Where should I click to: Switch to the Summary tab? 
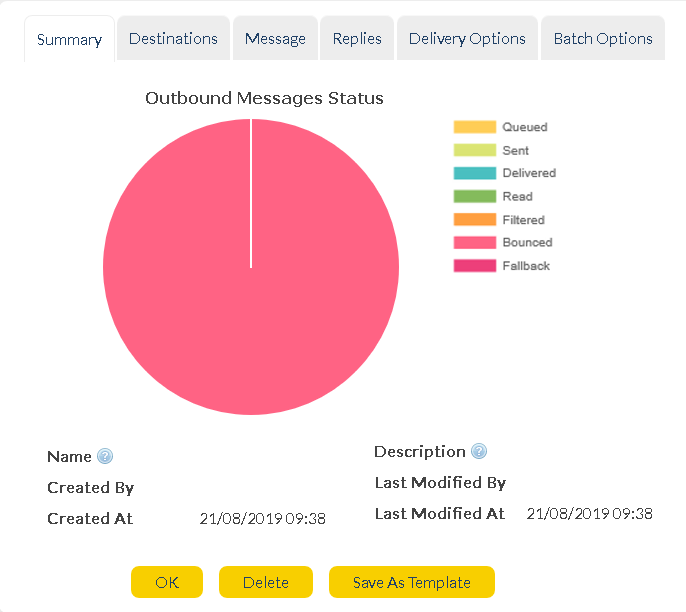pyautogui.click(x=69, y=40)
